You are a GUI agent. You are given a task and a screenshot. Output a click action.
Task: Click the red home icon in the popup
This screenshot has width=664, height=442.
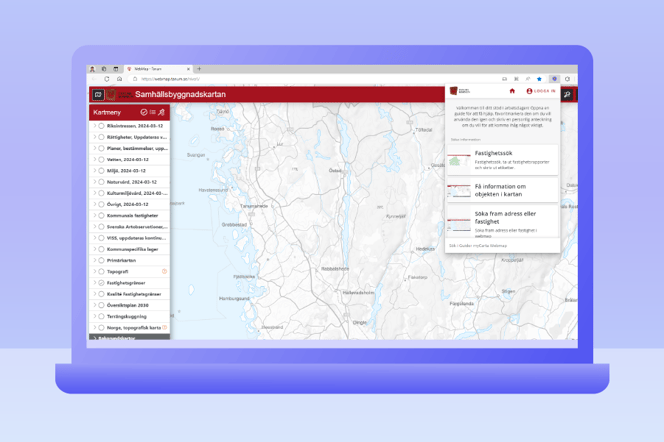pyautogui.click(x=512, y=91)
